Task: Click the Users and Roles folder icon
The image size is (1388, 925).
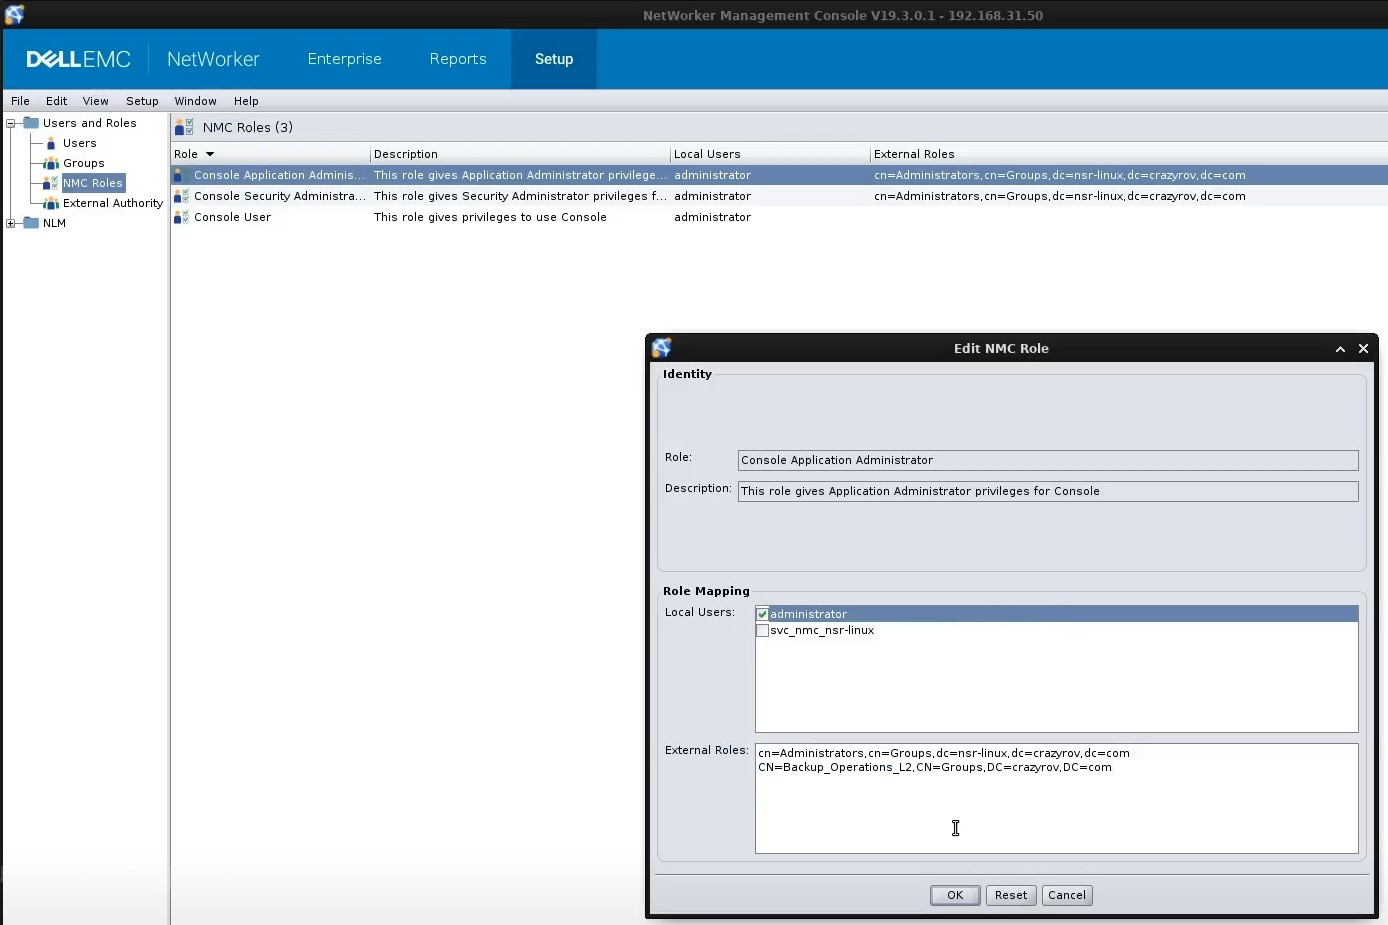Action: pyautogui.click(x=31, y=123)
